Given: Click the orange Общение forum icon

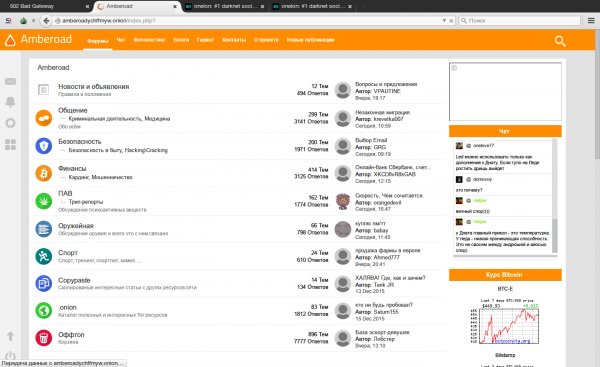Looking at the screenshot, I should pos(44,118).
